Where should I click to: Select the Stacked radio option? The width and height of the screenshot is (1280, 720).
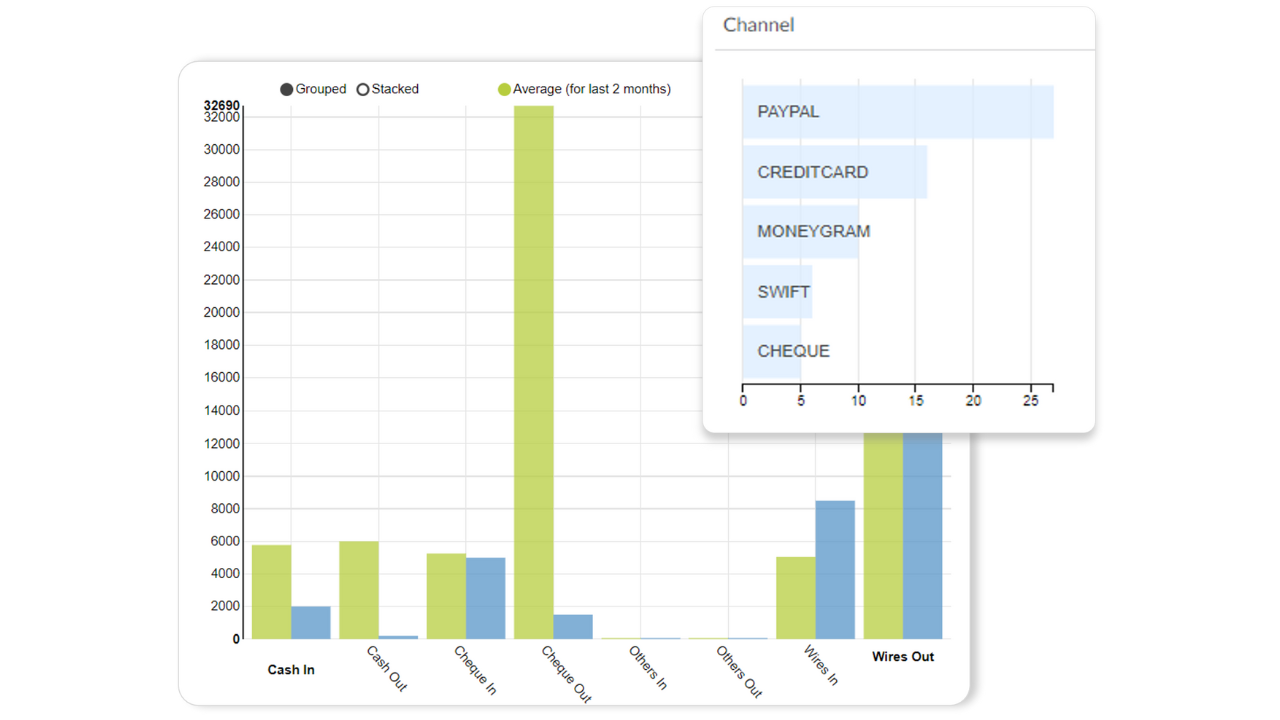tap(388, 89)
